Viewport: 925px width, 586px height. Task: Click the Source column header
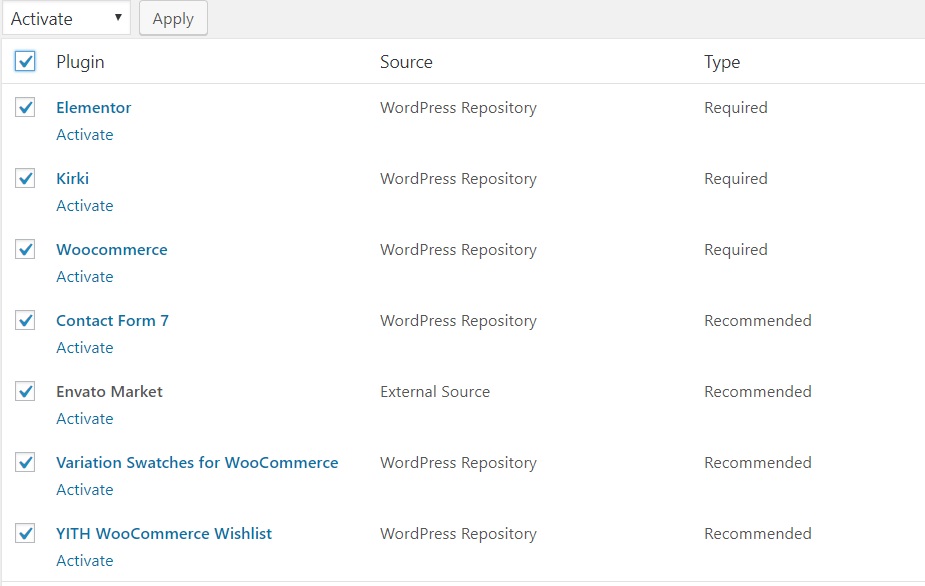406,62
